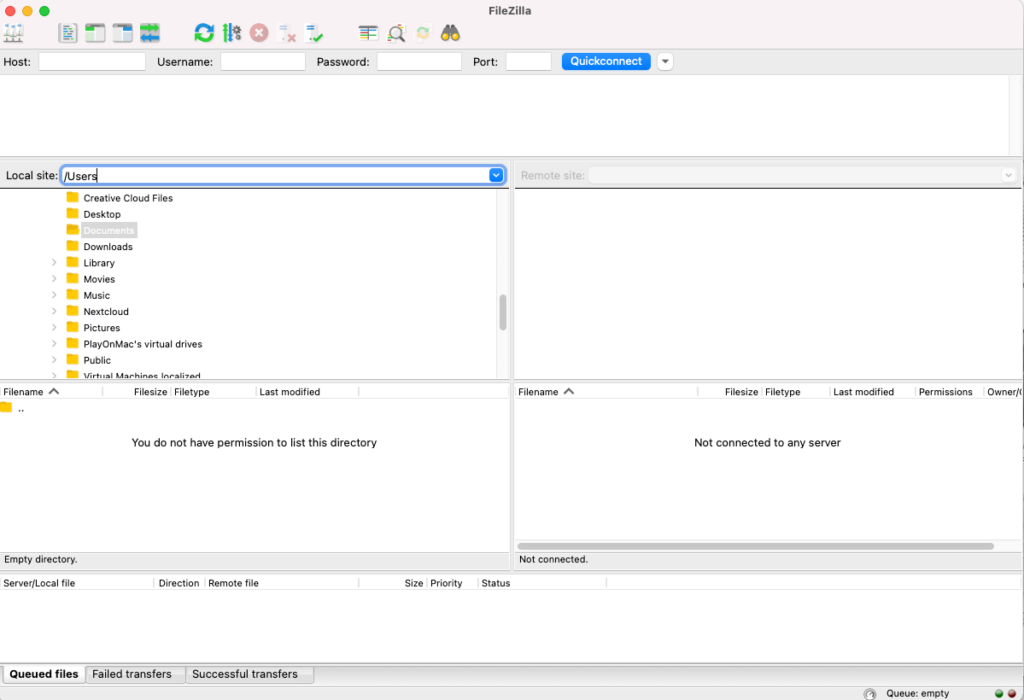1024x700 pixels.
Task: Open the Local site path dropdown
Action: pyautogui.click(x=496, y=175)
